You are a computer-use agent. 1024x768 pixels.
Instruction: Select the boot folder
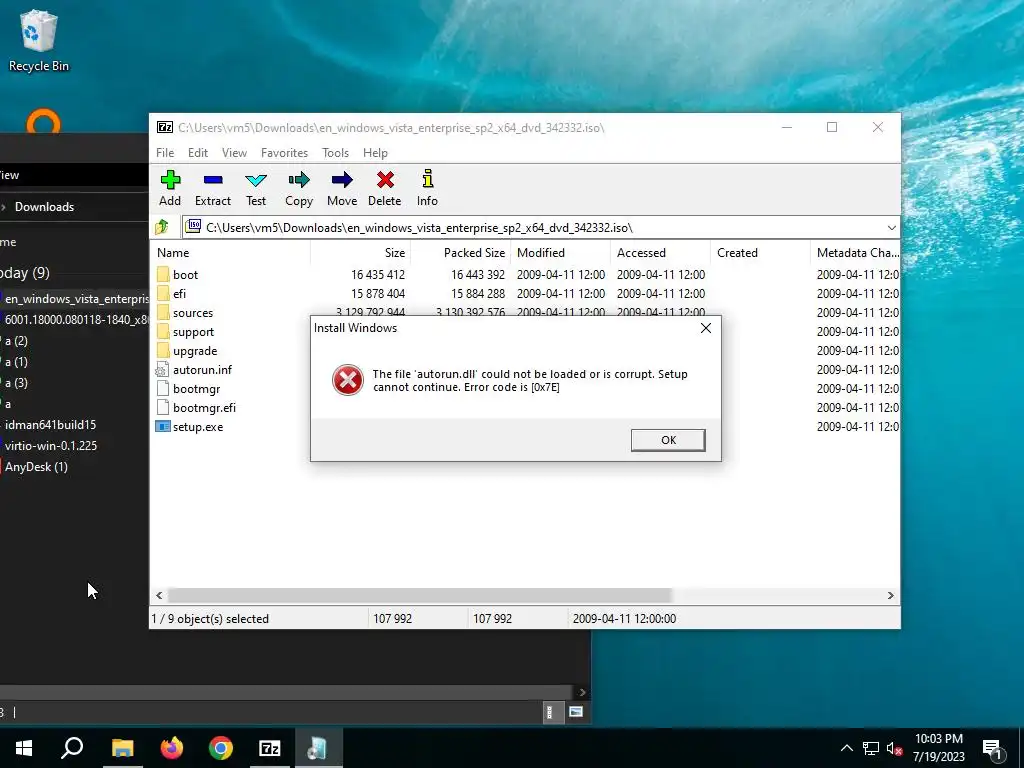tap(185, 275)
